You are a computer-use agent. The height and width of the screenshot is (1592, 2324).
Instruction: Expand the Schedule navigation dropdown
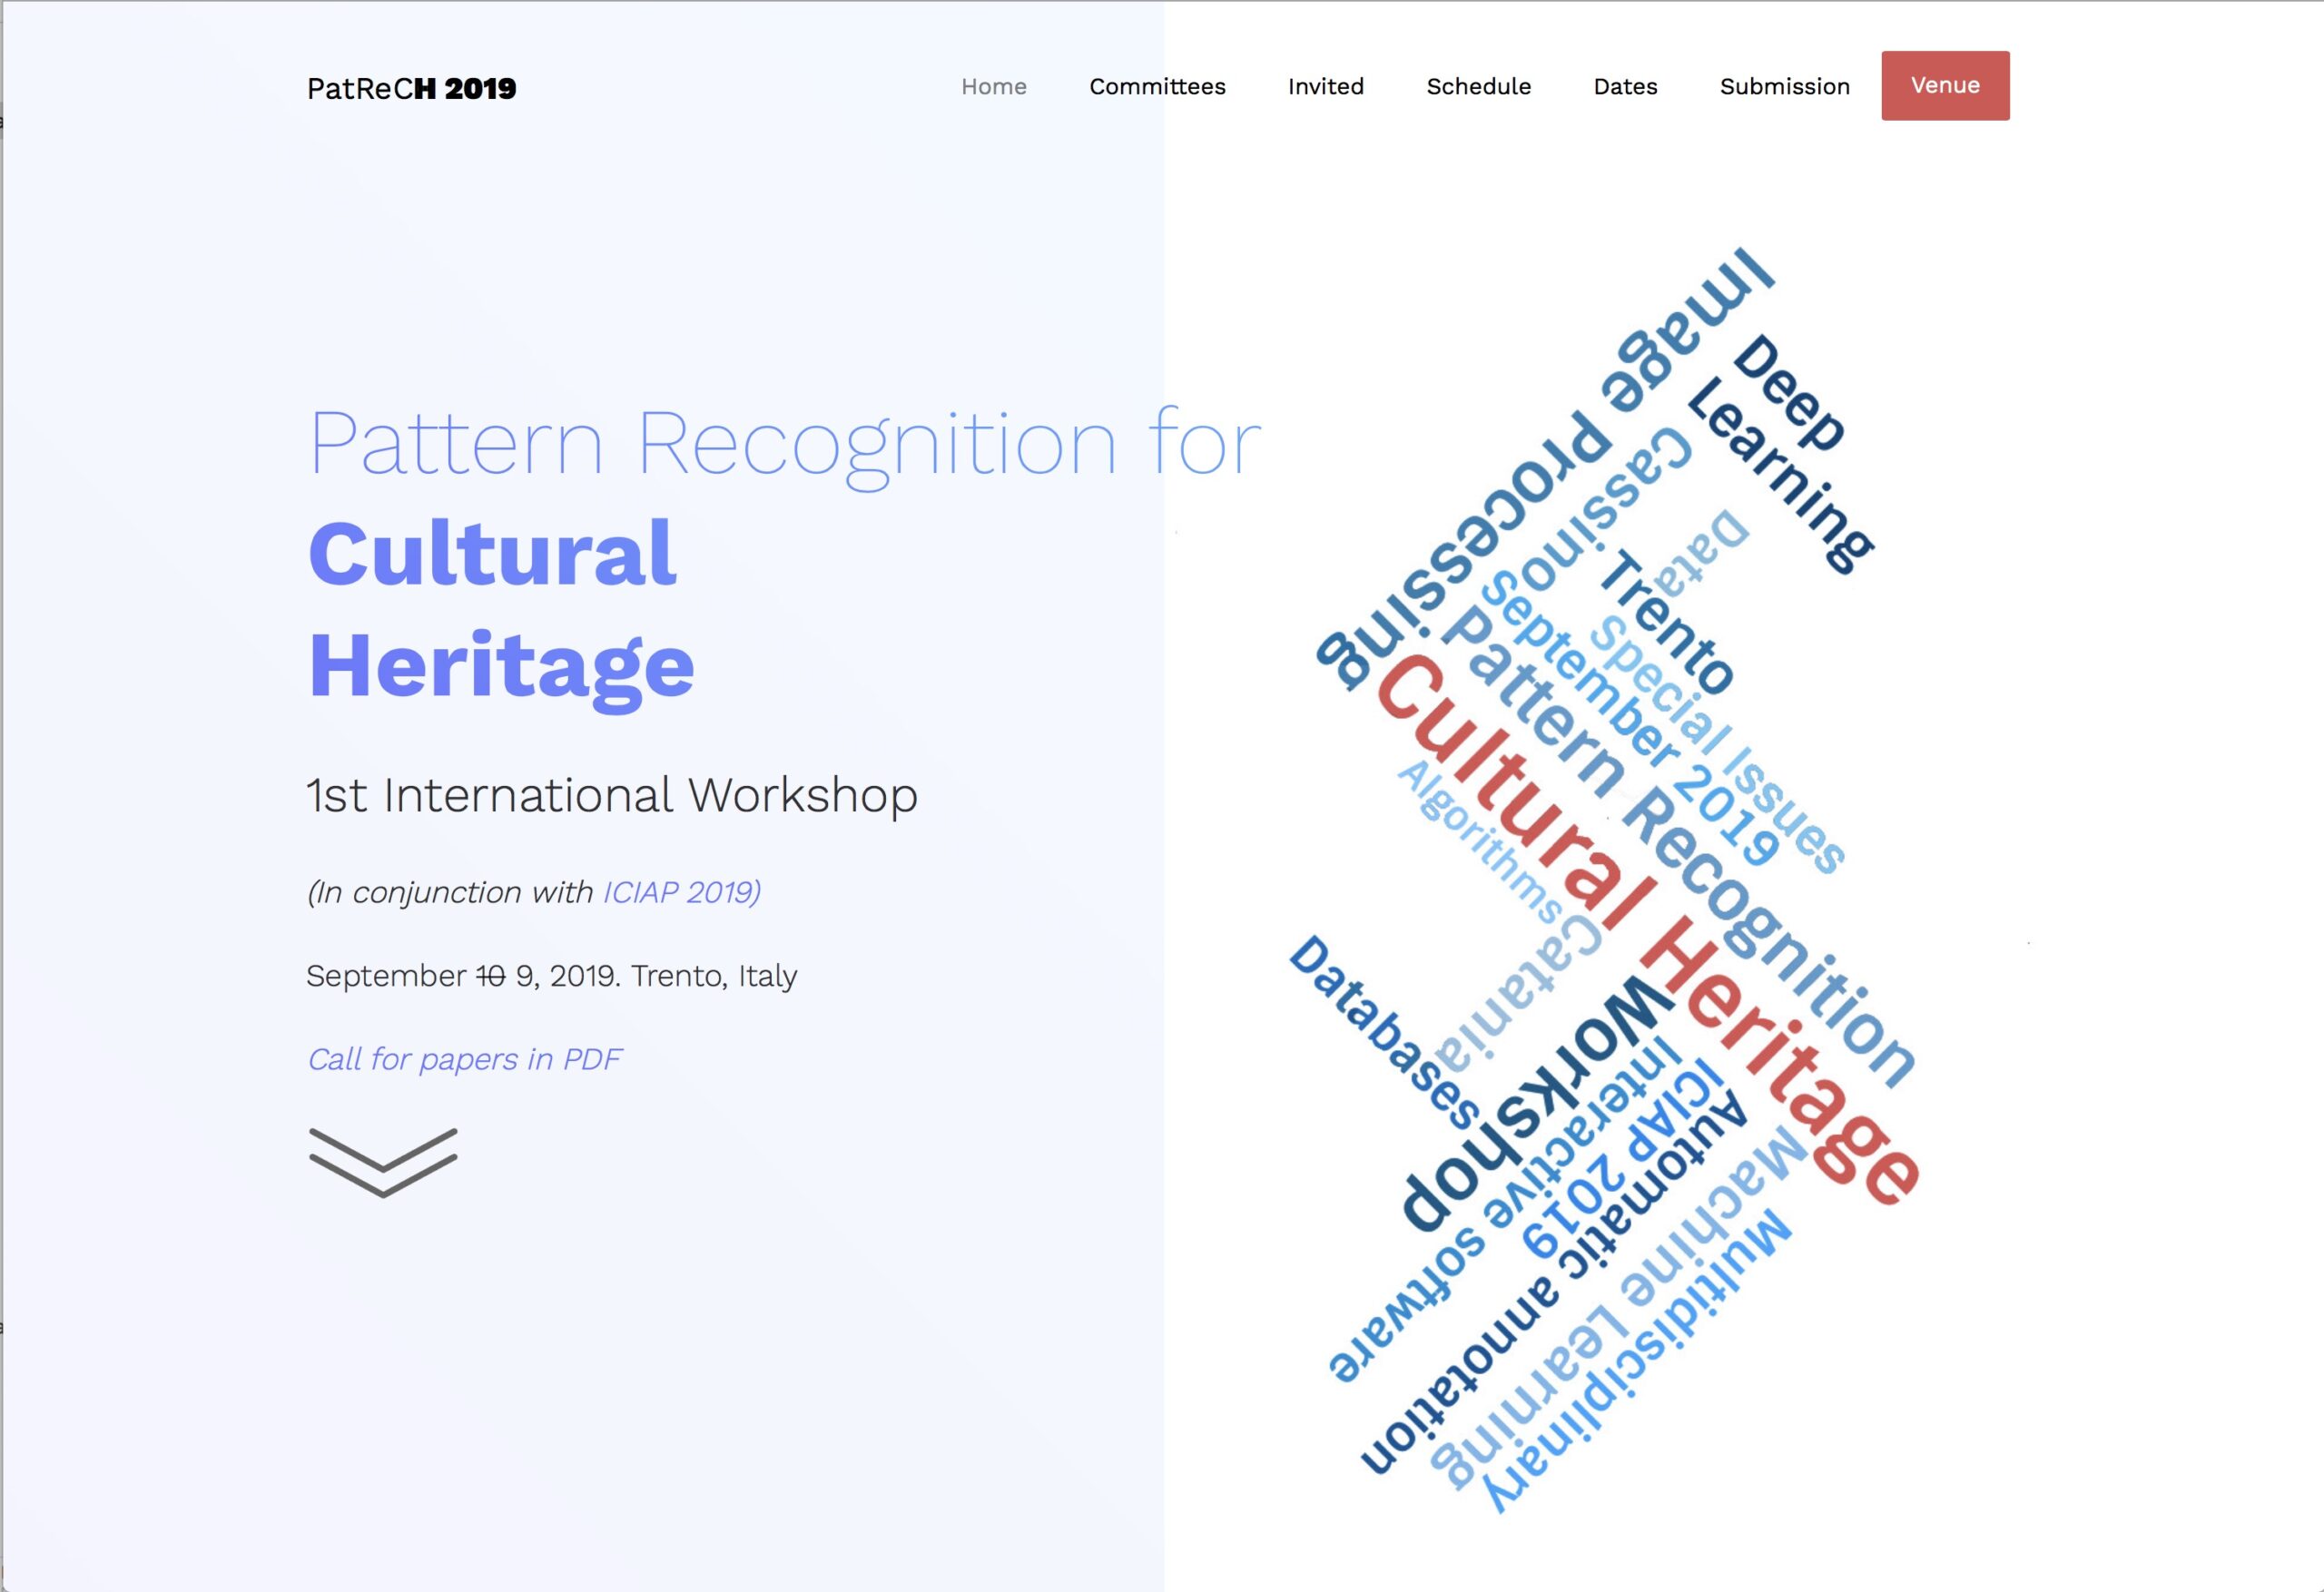[x=1482, y=86]
